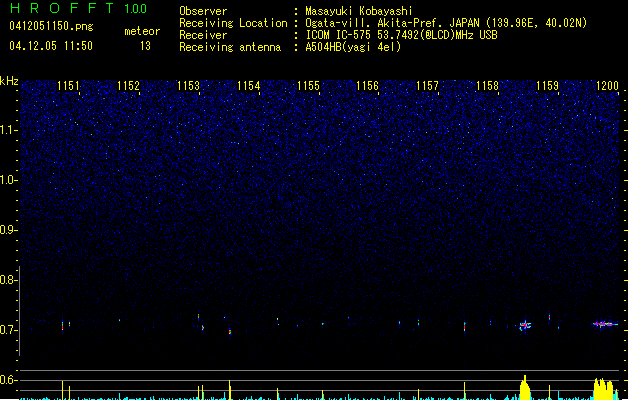Click the 1155 time axis label

[x=308, y=86]
